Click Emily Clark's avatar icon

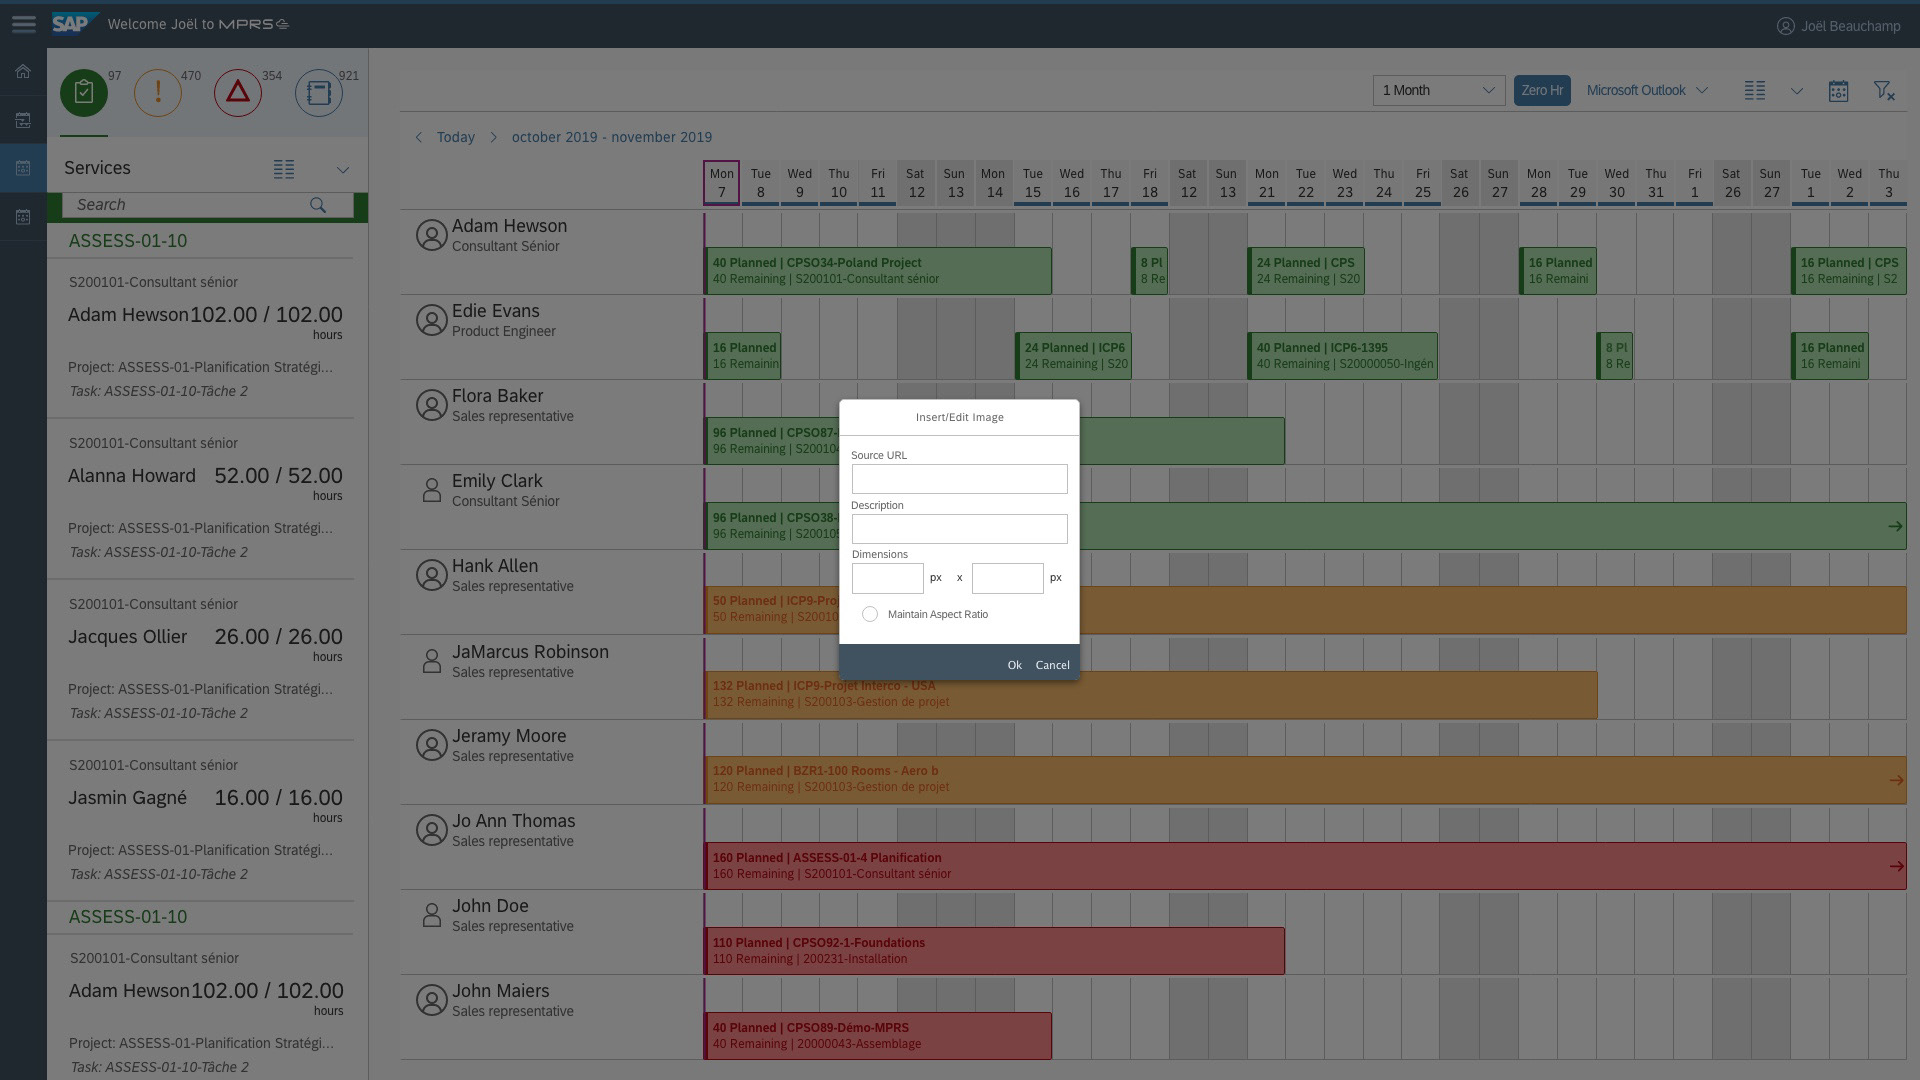431,491
